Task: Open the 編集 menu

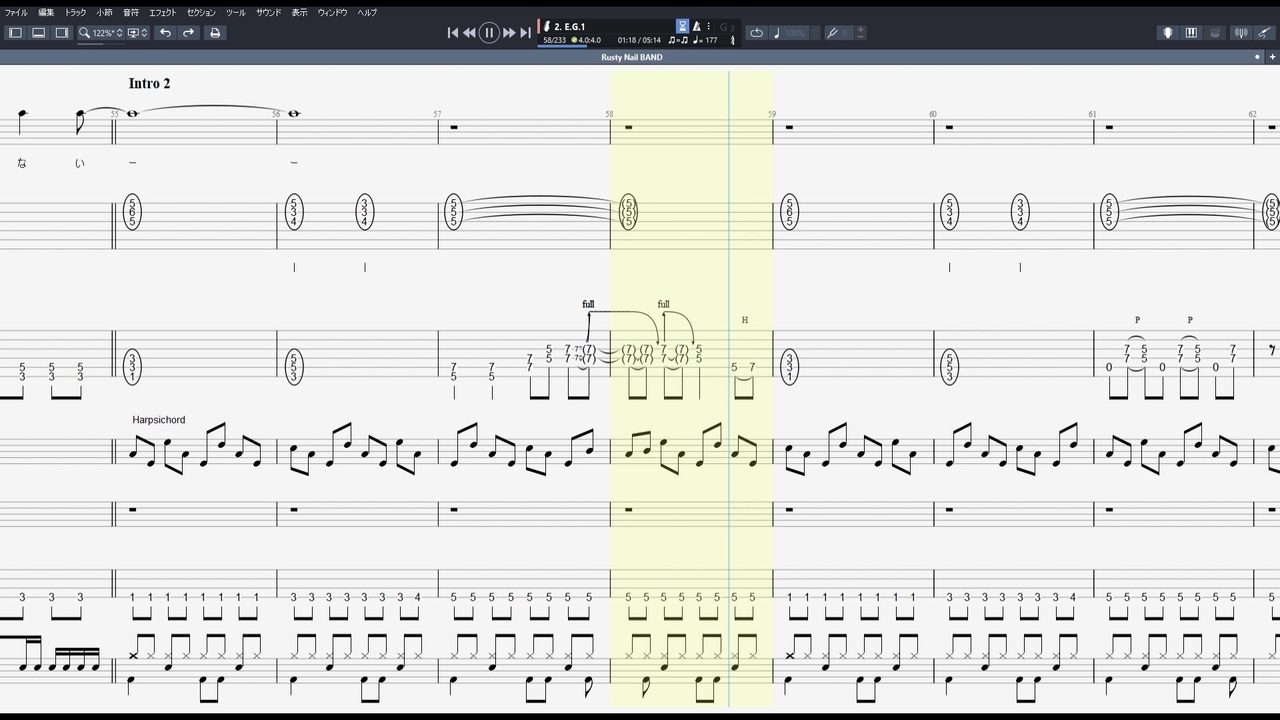Action: point(46,12)
